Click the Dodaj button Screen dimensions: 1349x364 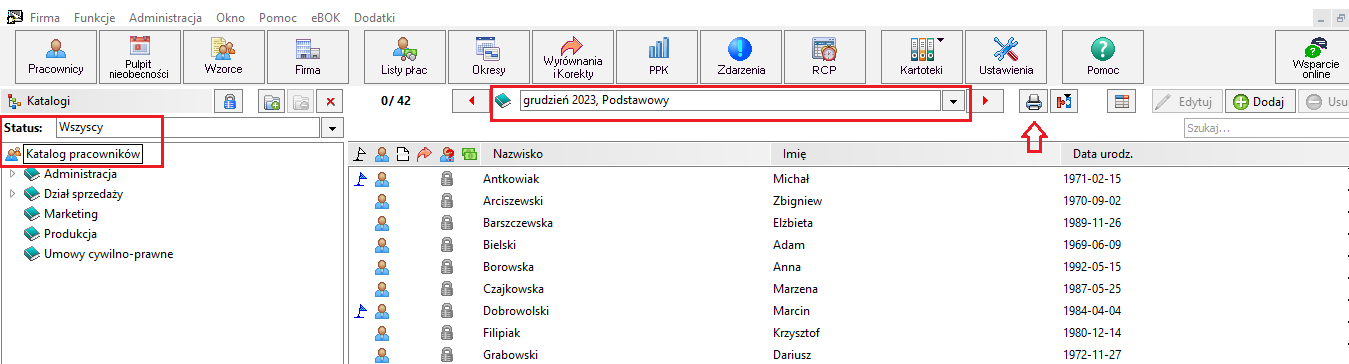point(1260,101)
